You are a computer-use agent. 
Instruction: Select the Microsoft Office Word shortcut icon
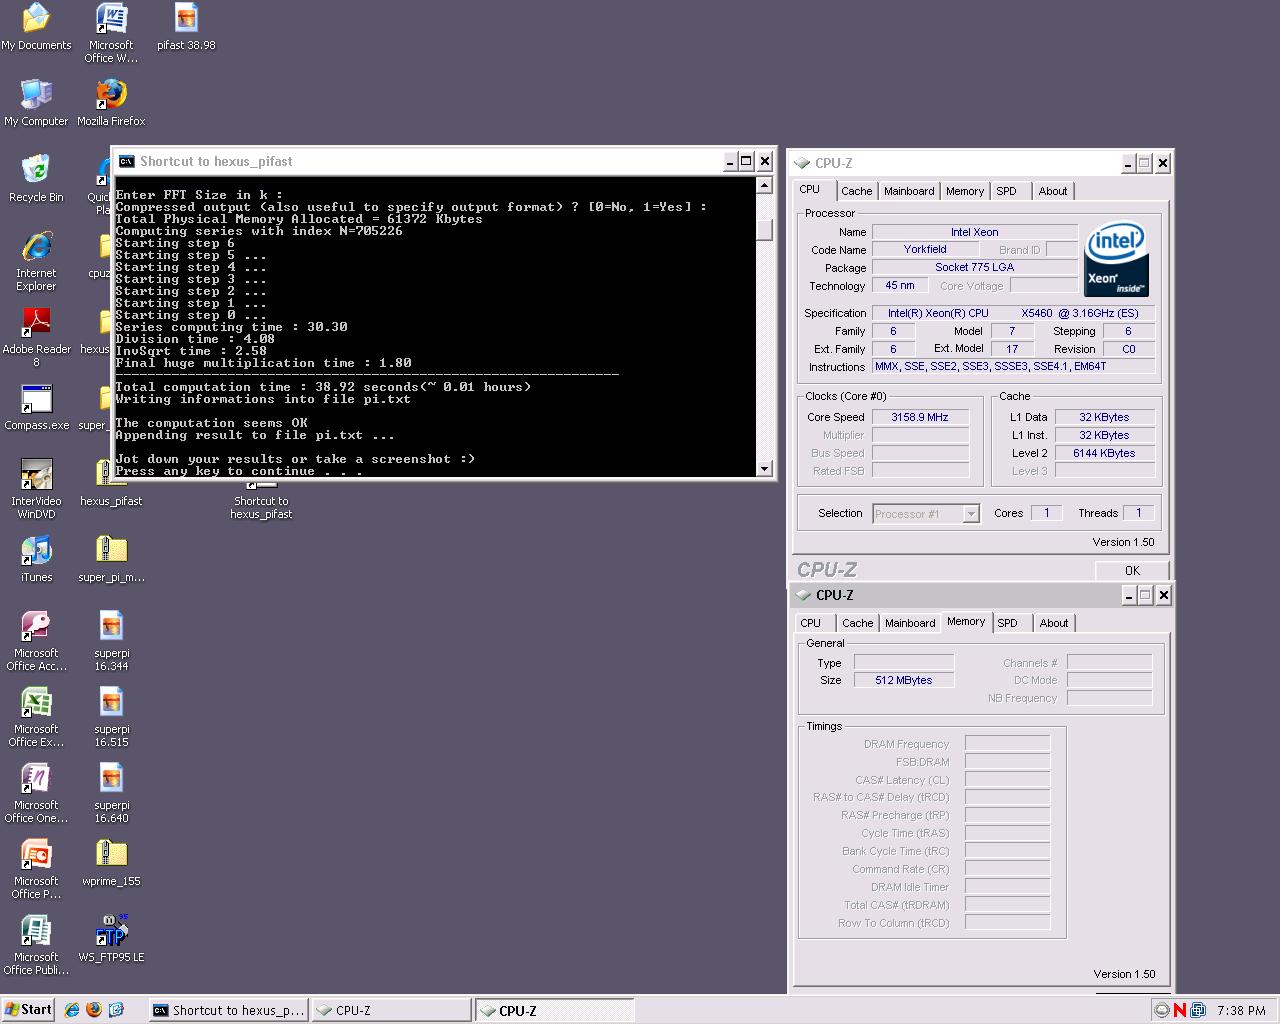[111, 33]
